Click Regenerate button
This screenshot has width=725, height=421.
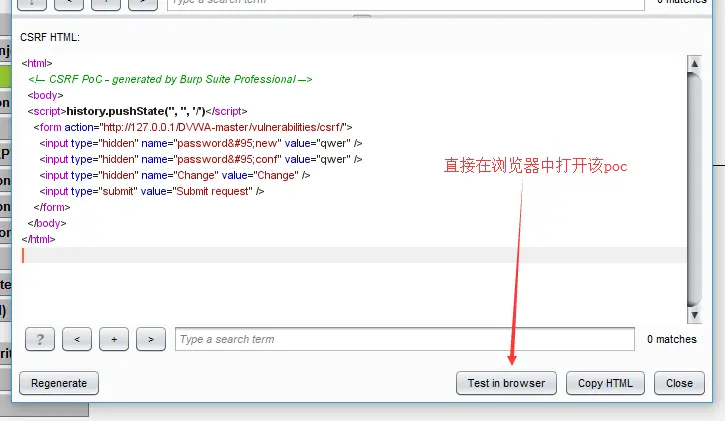(x=59, y=383)
